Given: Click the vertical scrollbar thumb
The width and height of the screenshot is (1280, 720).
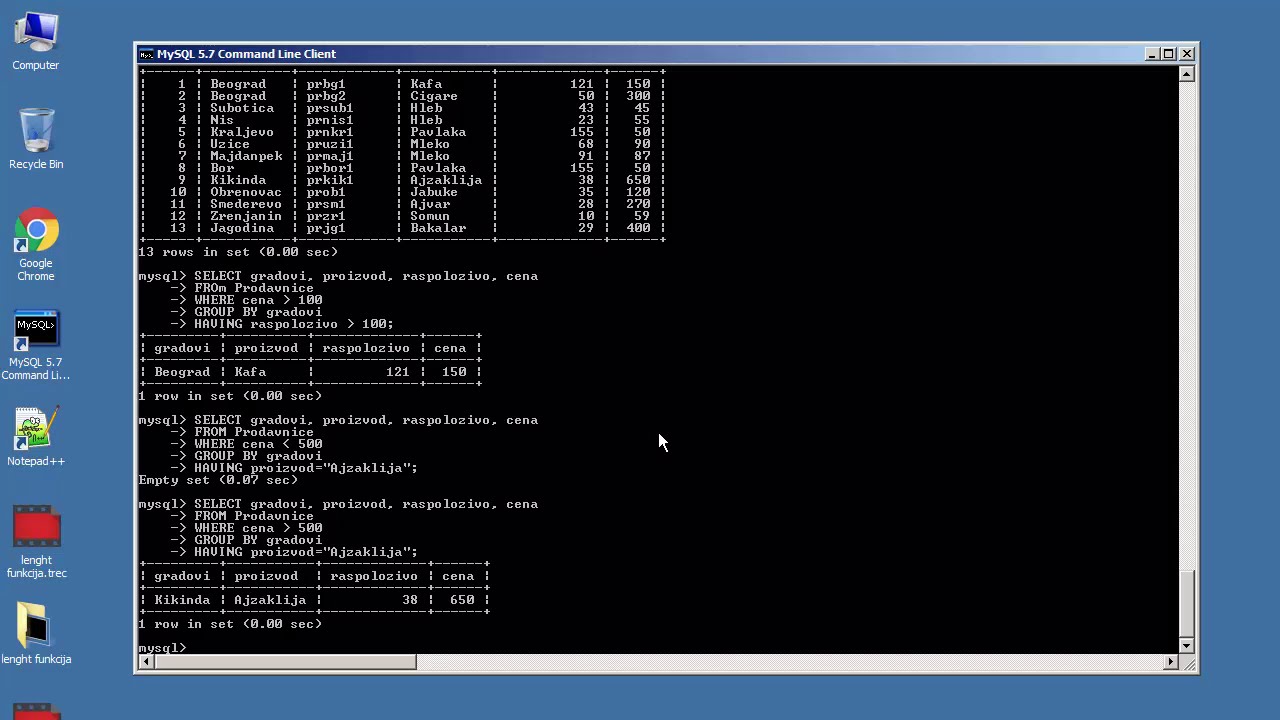Looking at the screenshot, I should [x=1187, y=604].
